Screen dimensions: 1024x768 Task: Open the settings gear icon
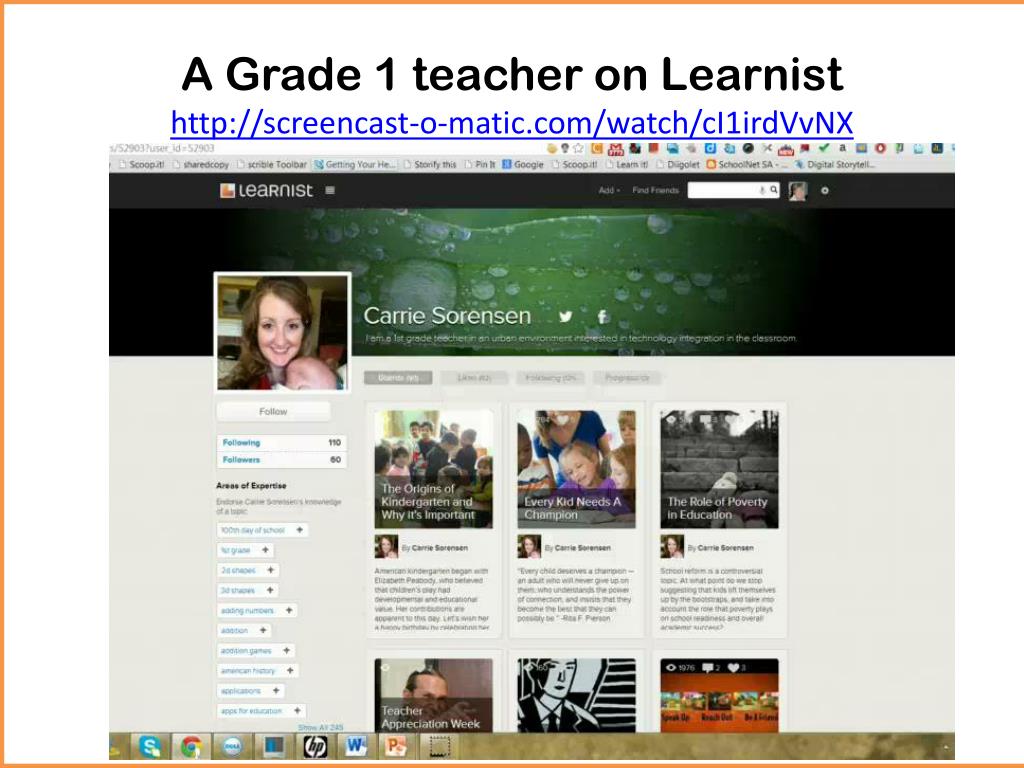click(x=824, y=191)
